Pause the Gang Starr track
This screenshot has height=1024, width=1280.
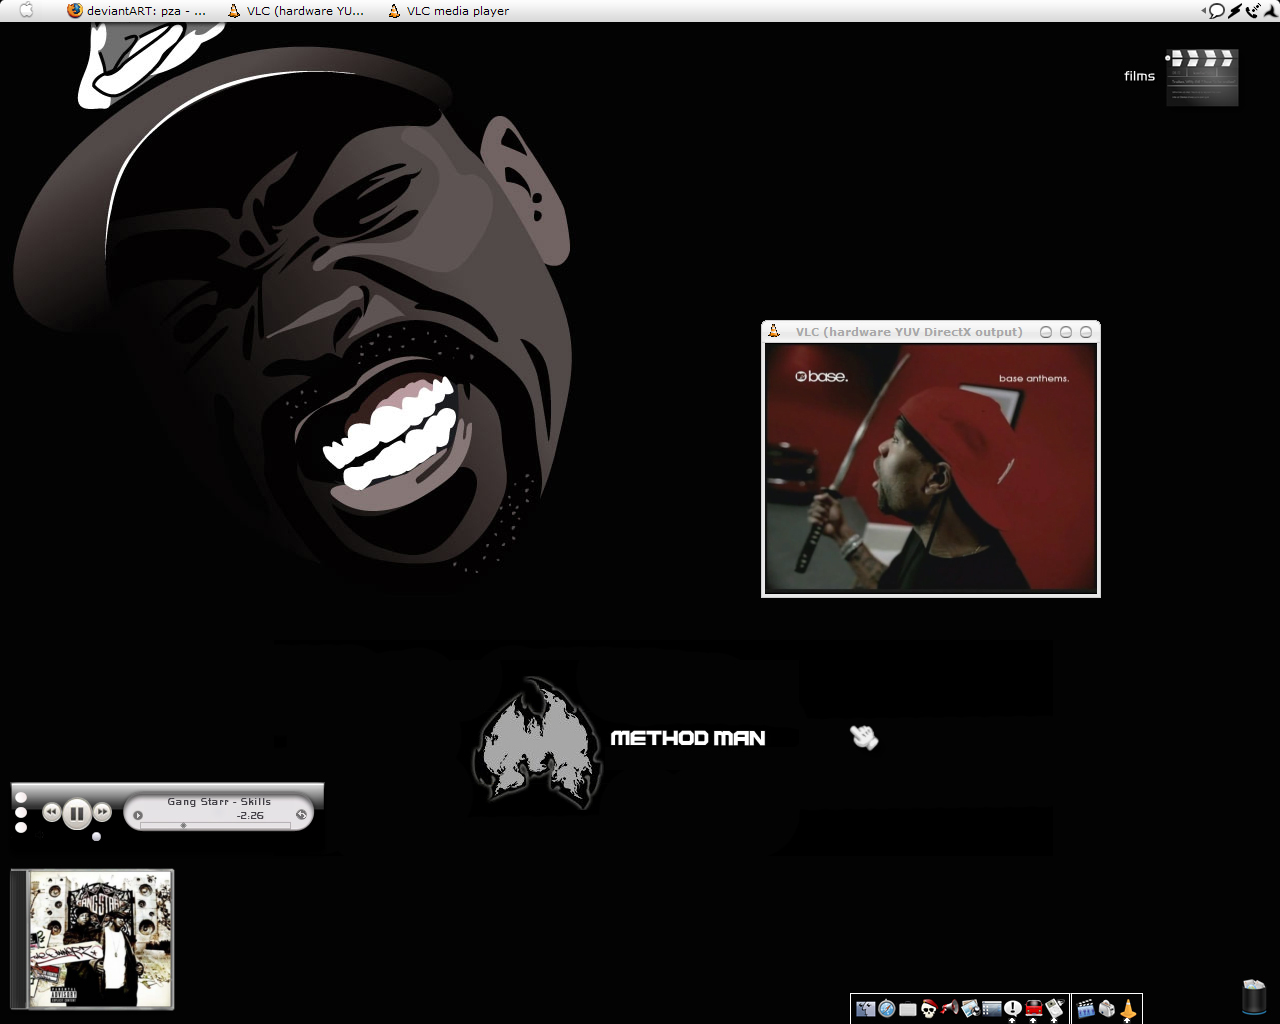pyautogui.click(x=77, y=813)
